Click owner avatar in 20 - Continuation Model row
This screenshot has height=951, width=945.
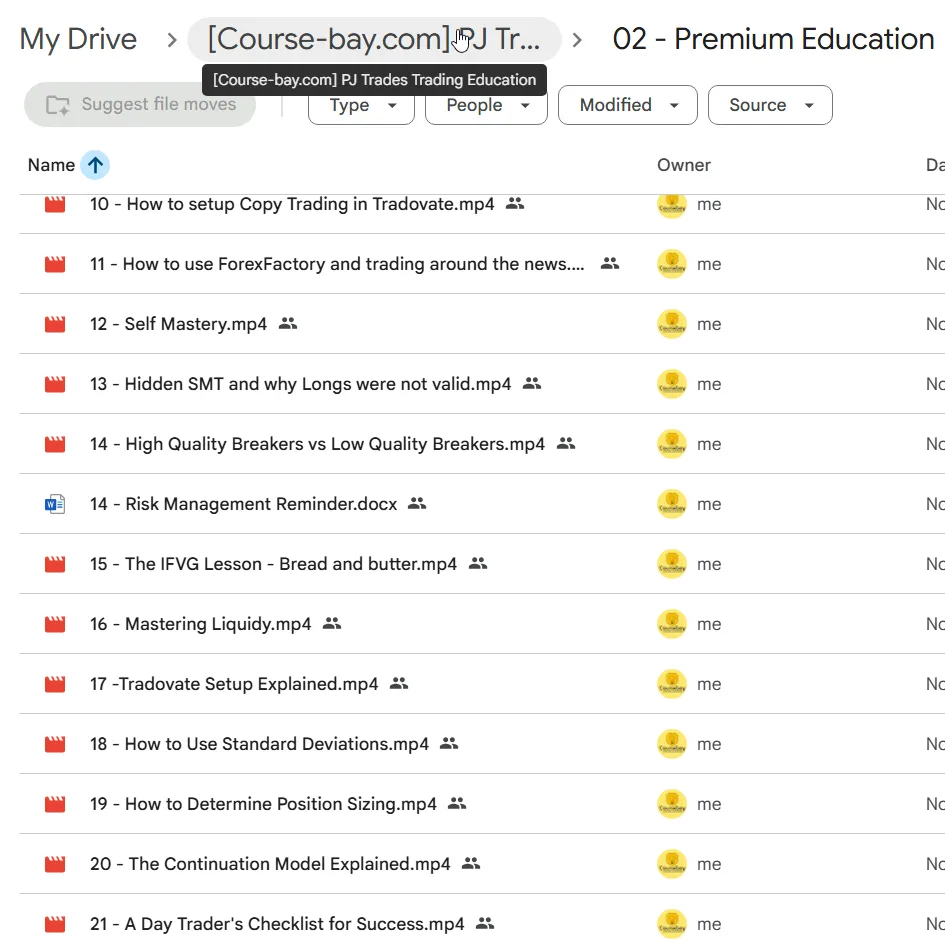(x=672, y=865)
